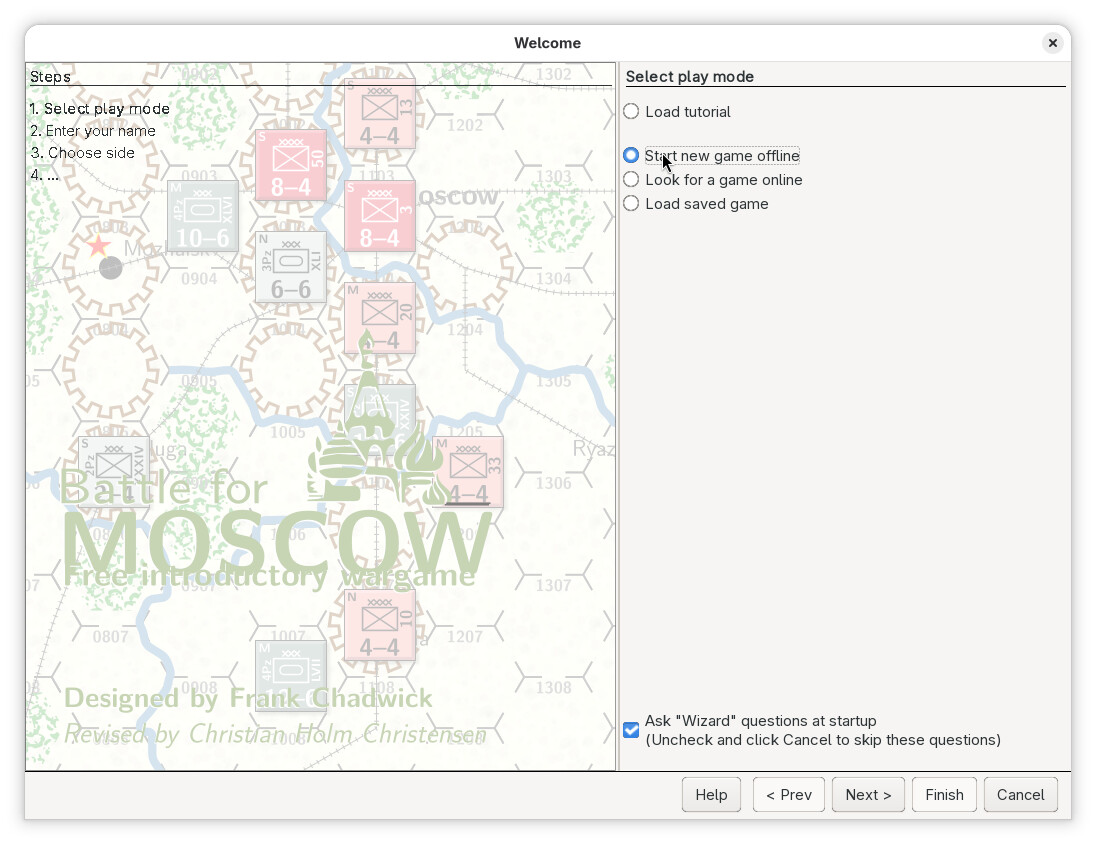Choose the Load saved game option
Image resolution: width=1096 pixels, height=844 pixels.
(631, 204)
